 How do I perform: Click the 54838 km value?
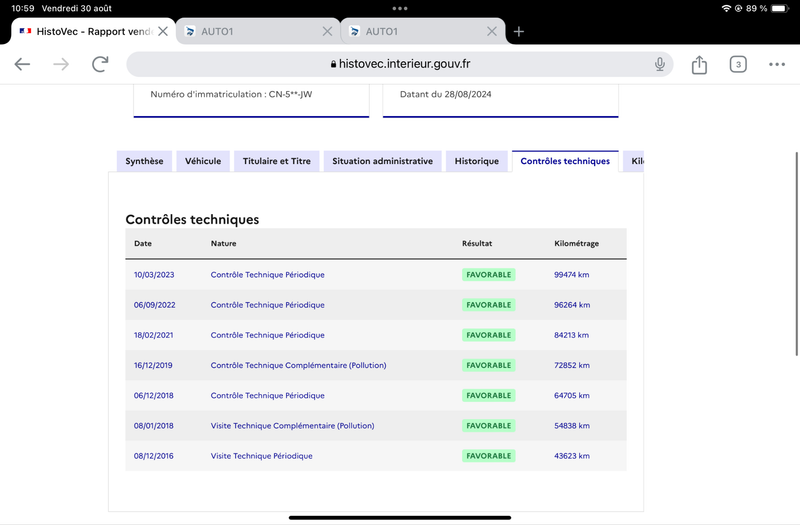(572, 426)
